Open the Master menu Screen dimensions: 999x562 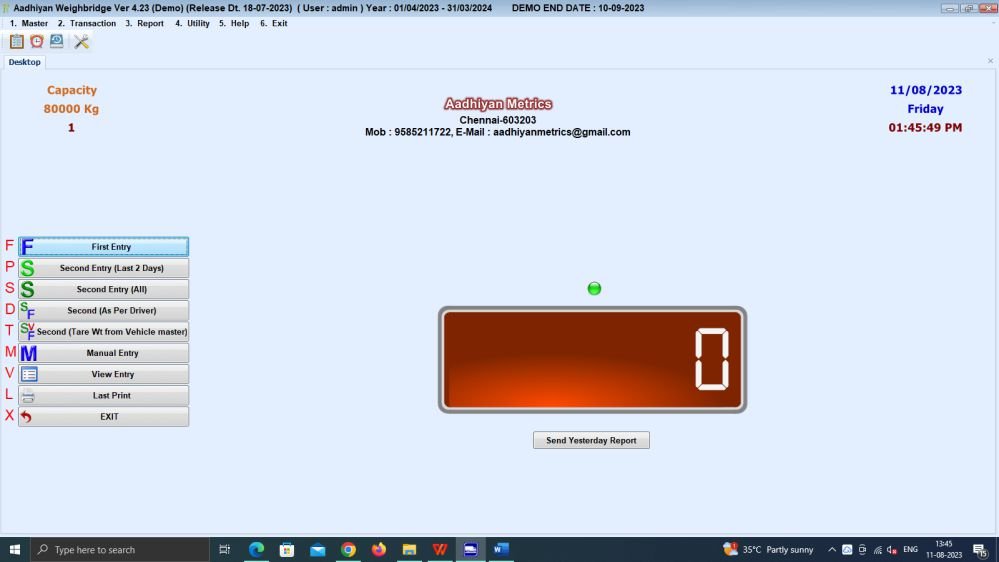point(29,23)
